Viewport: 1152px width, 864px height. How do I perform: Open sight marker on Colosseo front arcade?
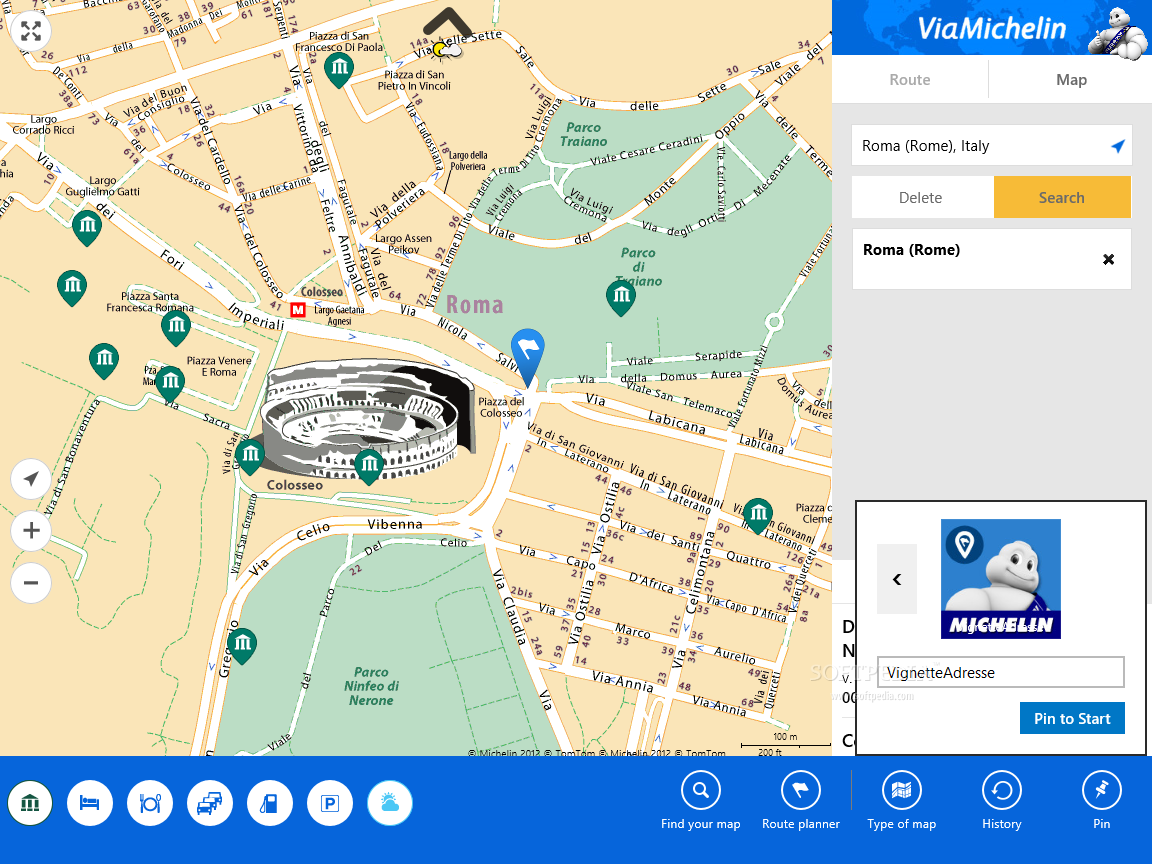(x=369, y=467)
